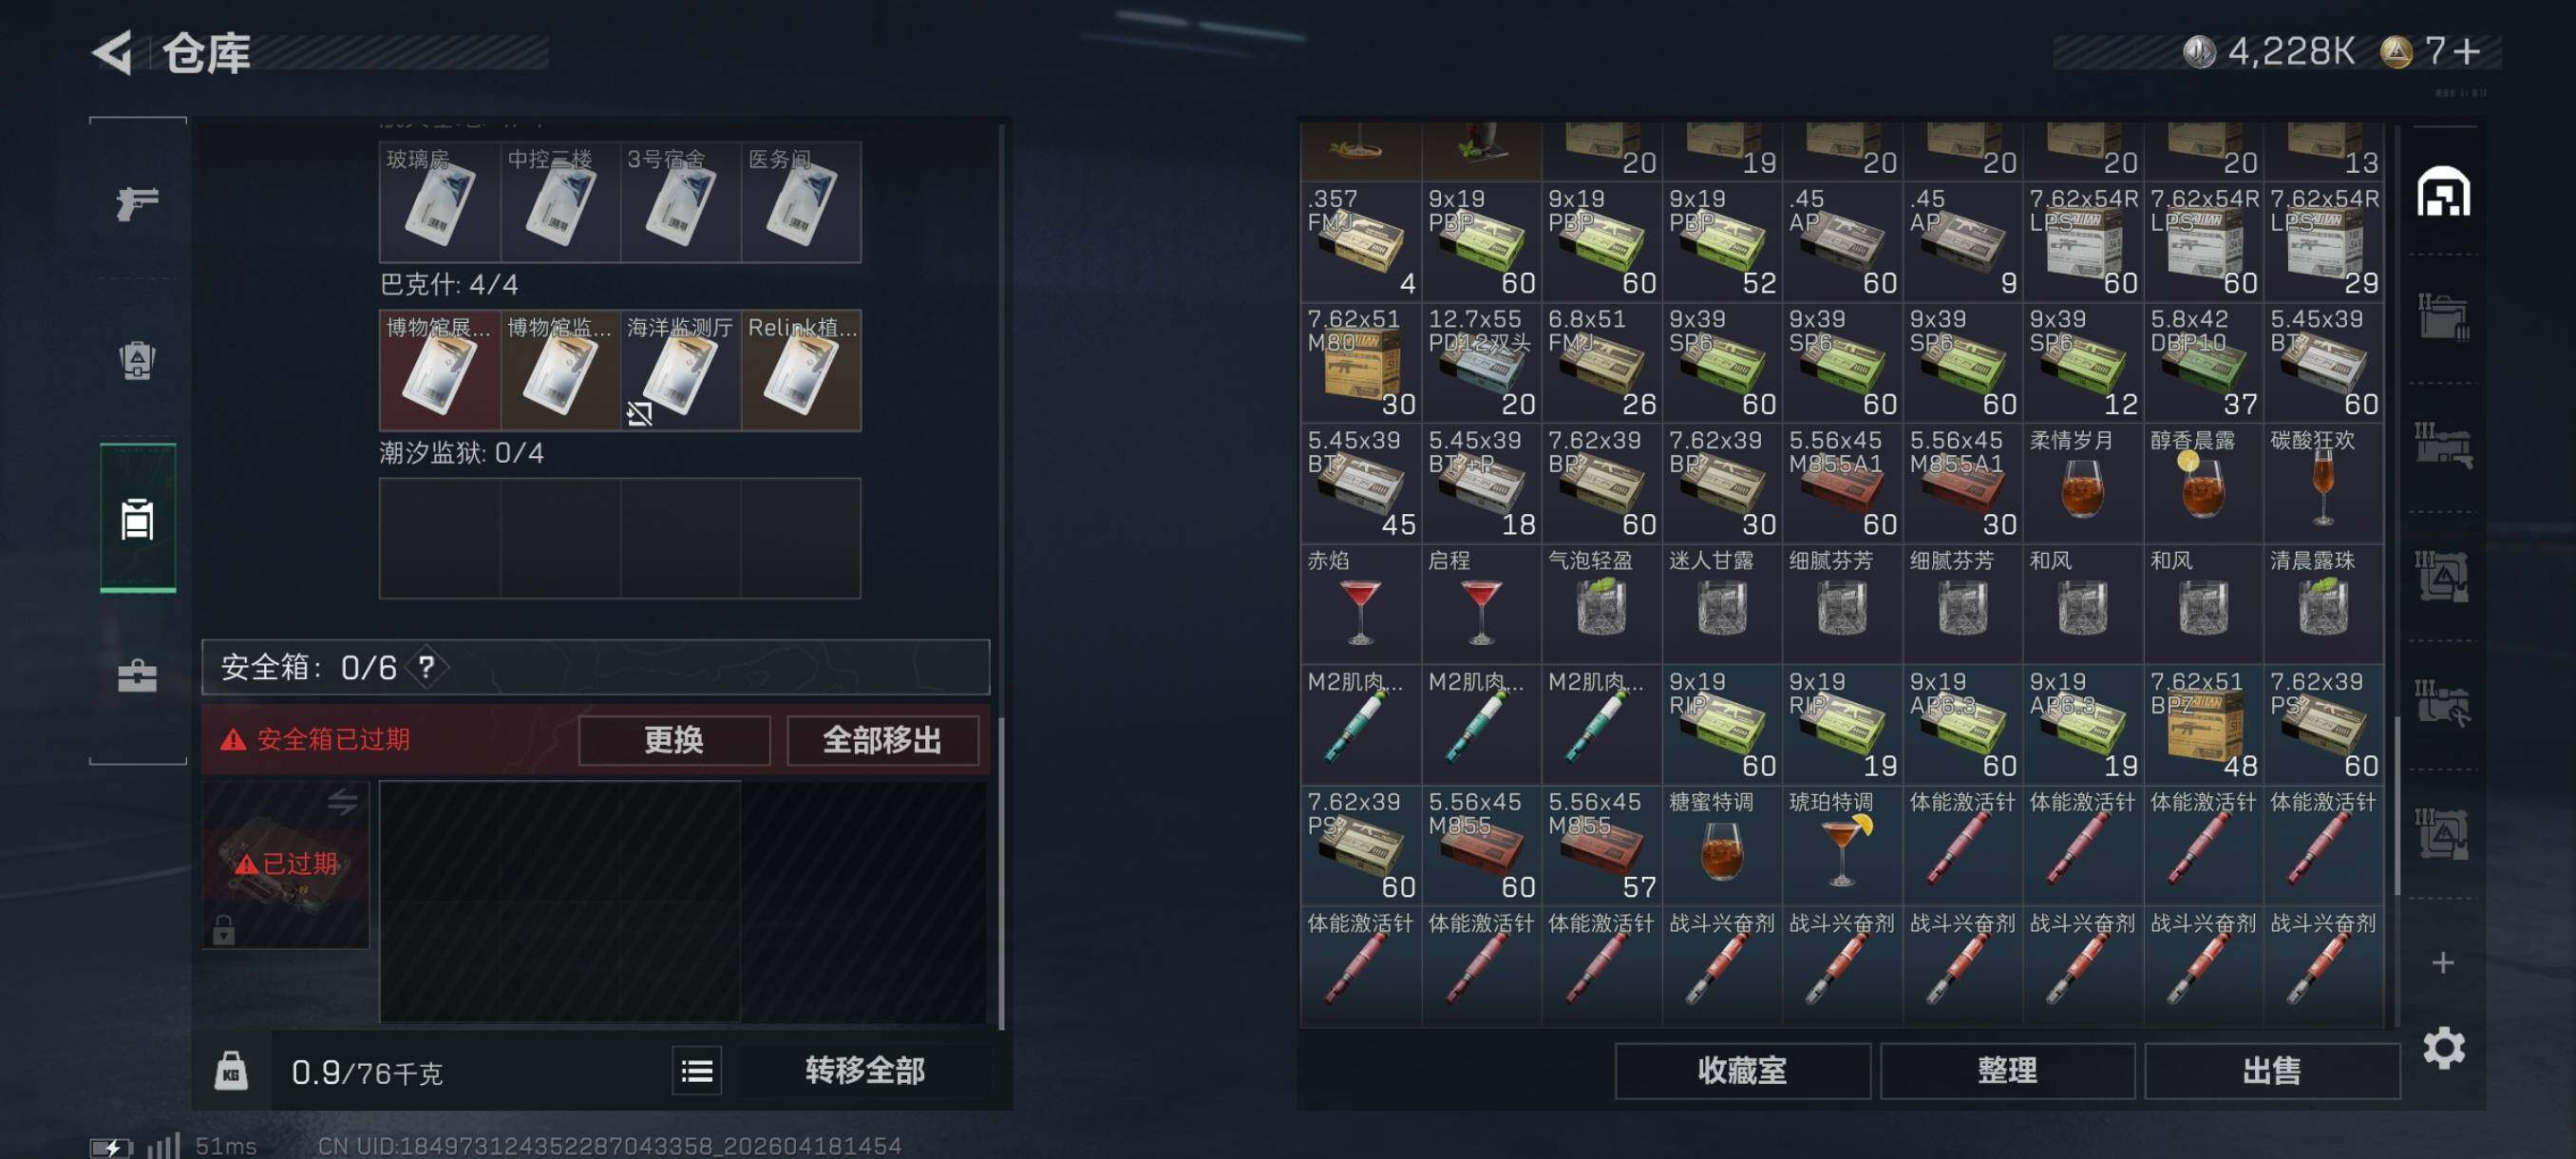
Task: Click the 出售 sell button
Action: click(2271, 1071)
